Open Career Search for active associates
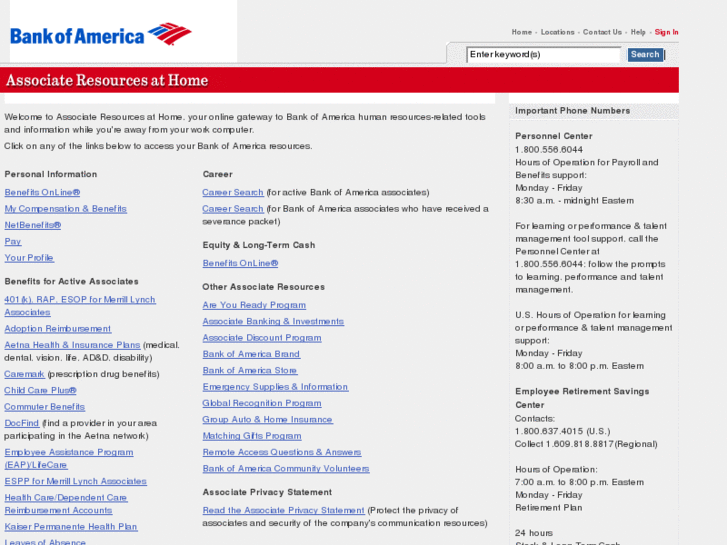This screenshot has width=727, height=545. click(x=233, y=192)
